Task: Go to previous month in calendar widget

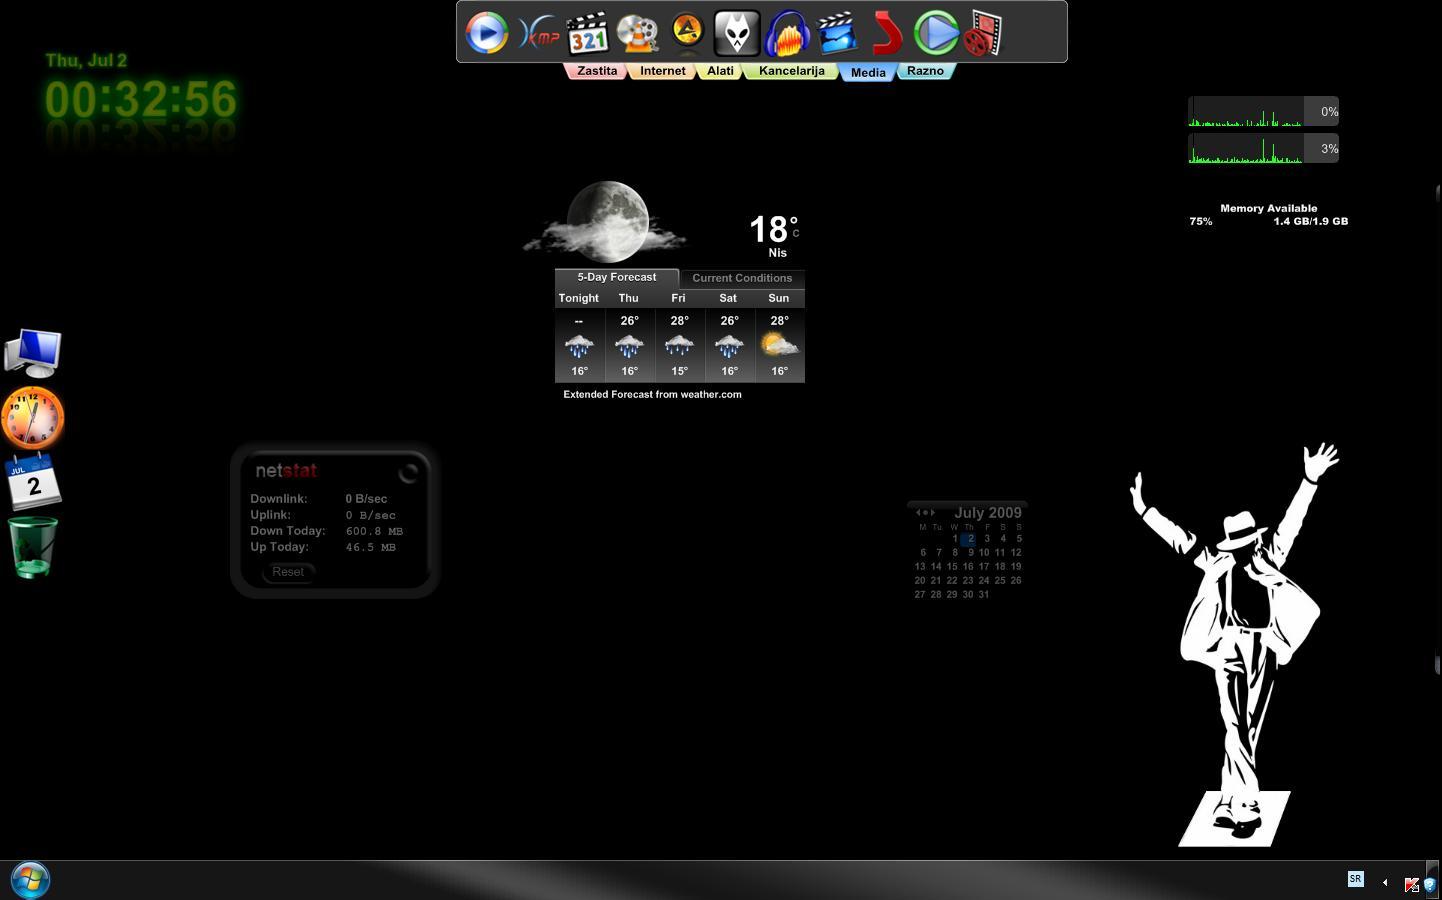Action: tap(918, 513)
